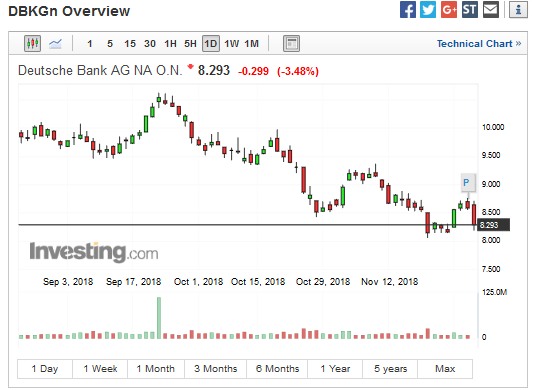This screenshot has height=390, width=534.
Task: Show the 6 Months range
Action: pyautogui.click(x=277, y=369)
